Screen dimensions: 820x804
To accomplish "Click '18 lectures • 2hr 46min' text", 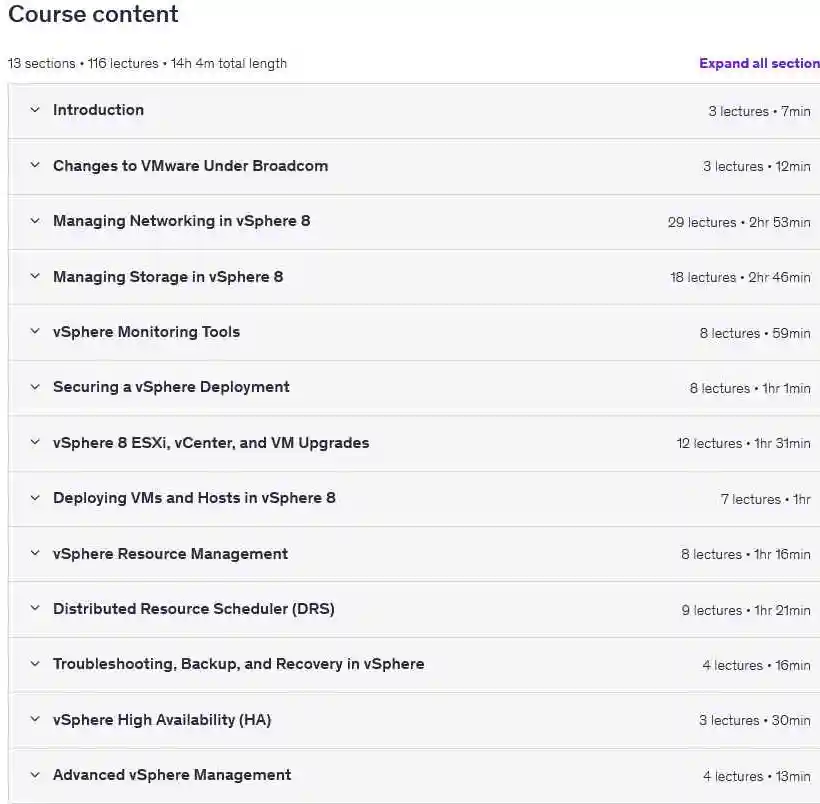I will pyautogui.click(x=741, y=277).
